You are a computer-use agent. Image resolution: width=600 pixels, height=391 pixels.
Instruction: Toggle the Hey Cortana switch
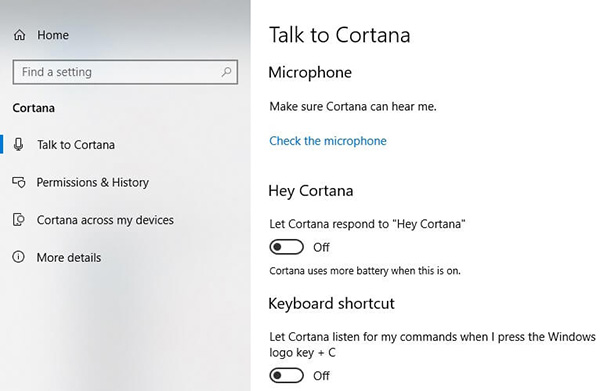(286, 247)
